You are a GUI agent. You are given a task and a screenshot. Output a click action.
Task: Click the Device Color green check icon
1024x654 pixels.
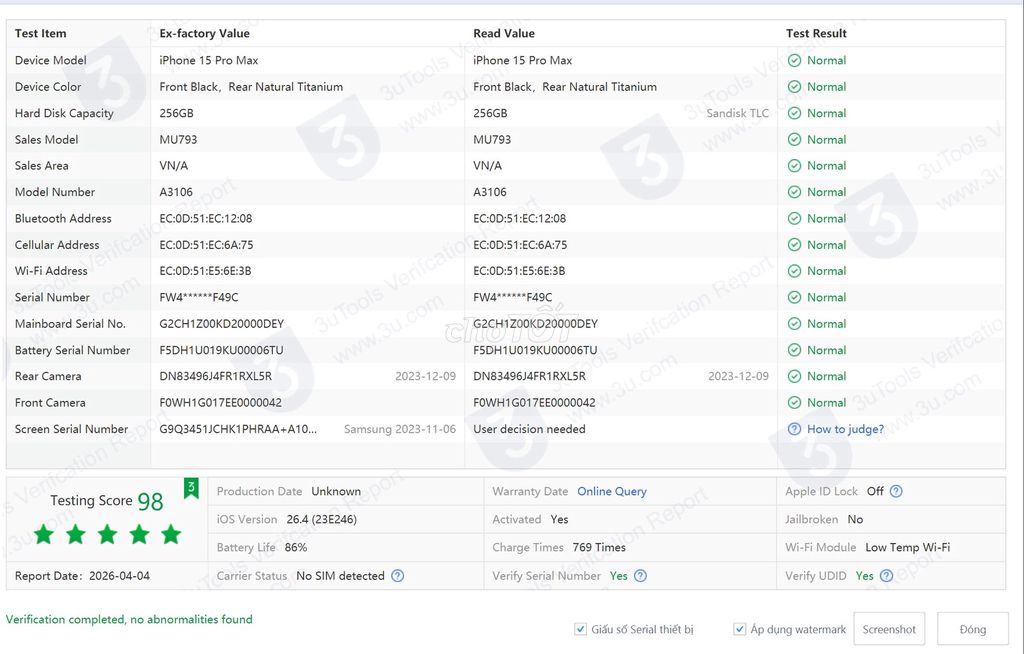click(x=794, y=87)
